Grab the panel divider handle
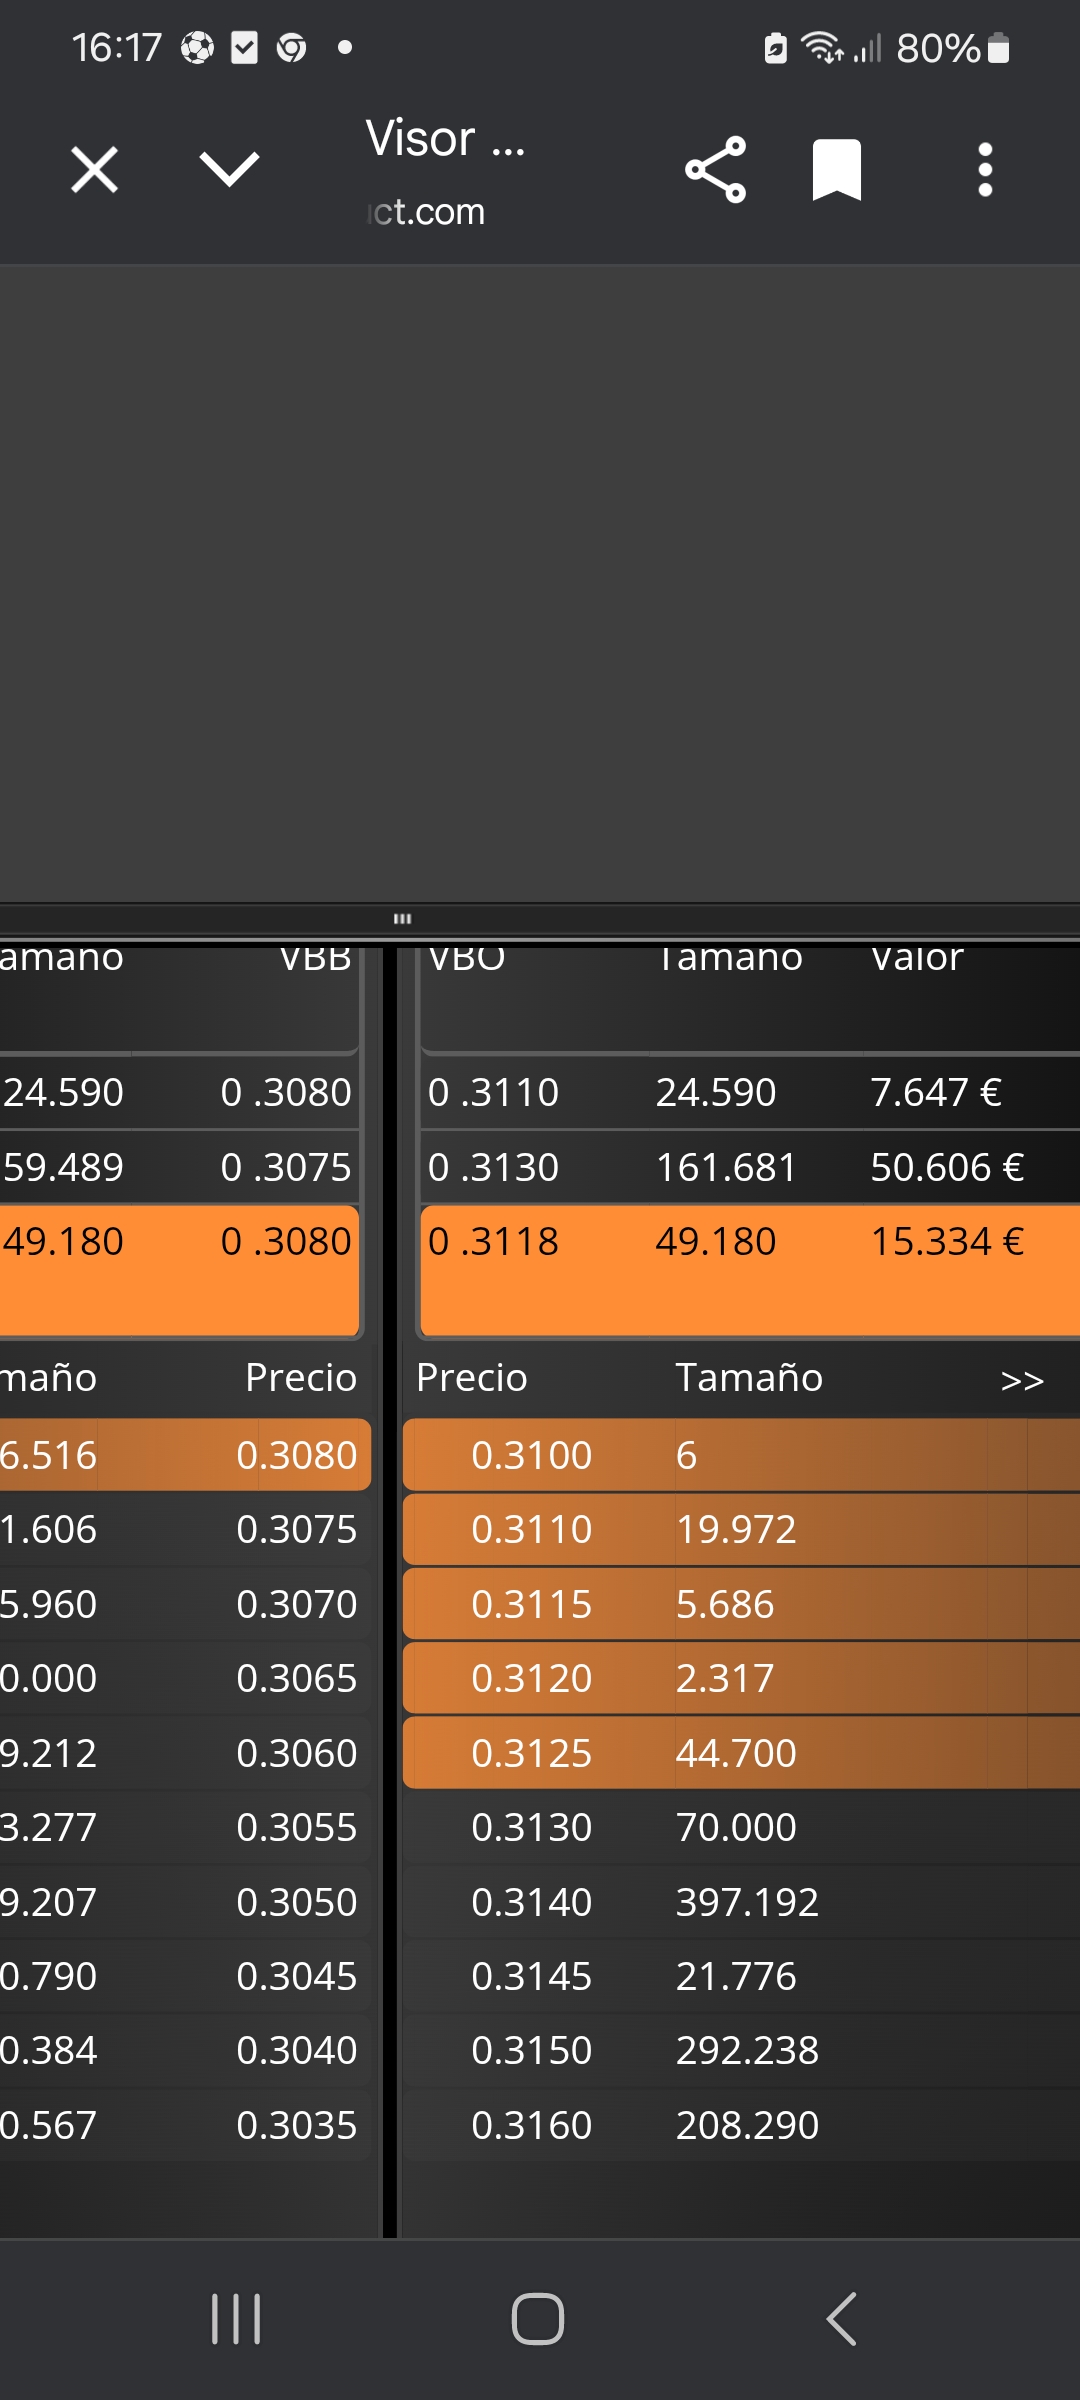 pyautogui.click(x=402, y=918)
